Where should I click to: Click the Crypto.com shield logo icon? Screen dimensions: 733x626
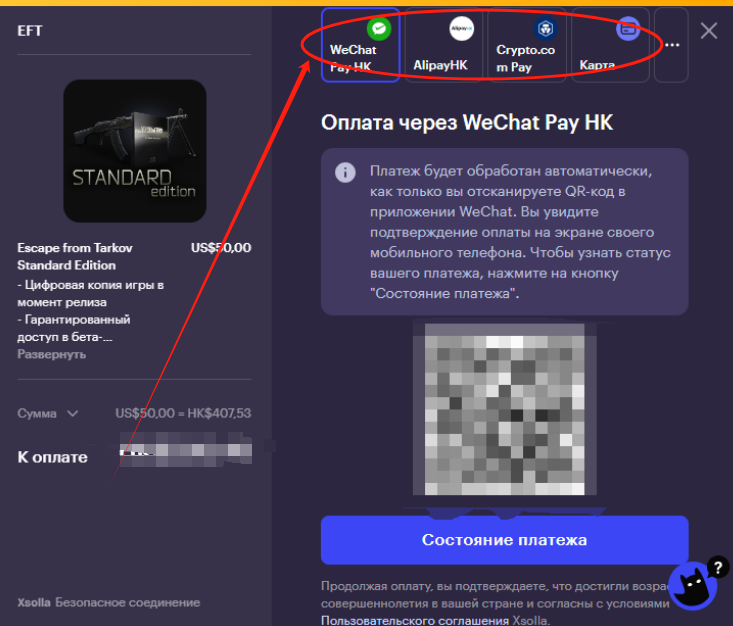coord(545,29)
